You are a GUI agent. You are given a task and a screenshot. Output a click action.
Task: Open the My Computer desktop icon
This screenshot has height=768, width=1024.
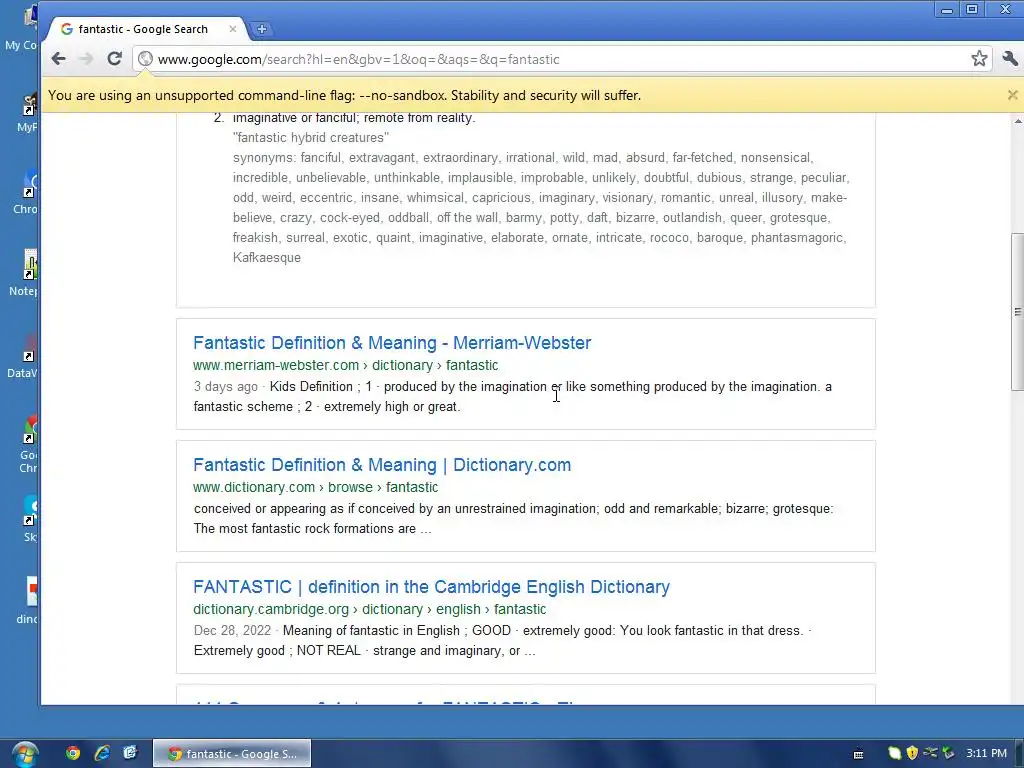[x=23, y=27]
